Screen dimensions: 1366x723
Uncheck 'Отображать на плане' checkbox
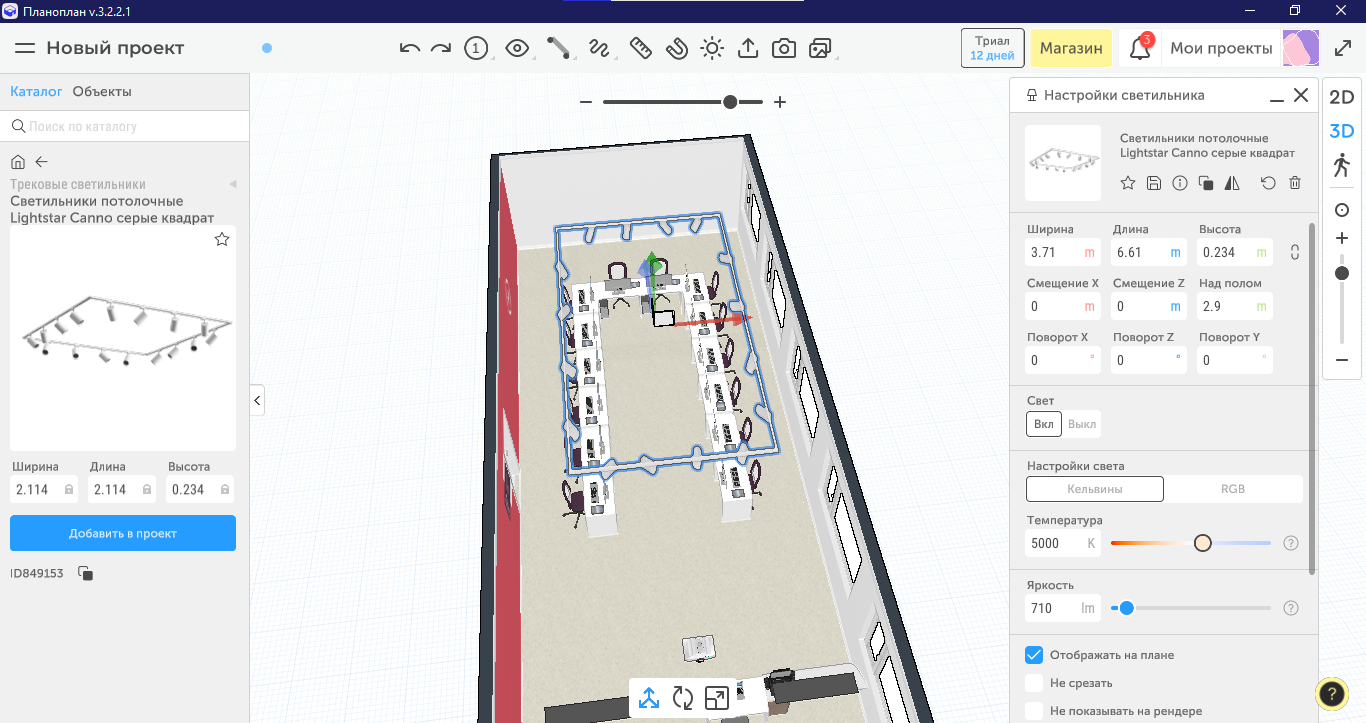tap(1034, 655)
